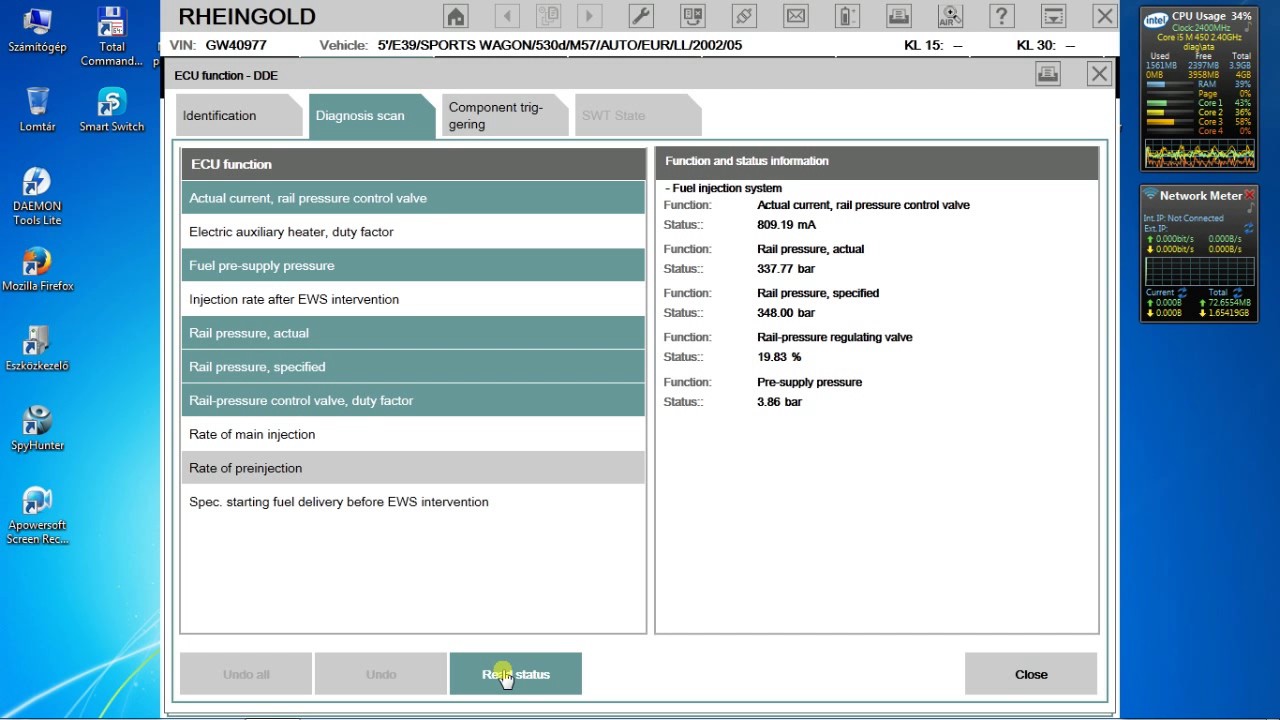Viewport: 1280px width, 720px height.
Task: Click the CPU usage history graph
Action: [x=1200, y=152]
